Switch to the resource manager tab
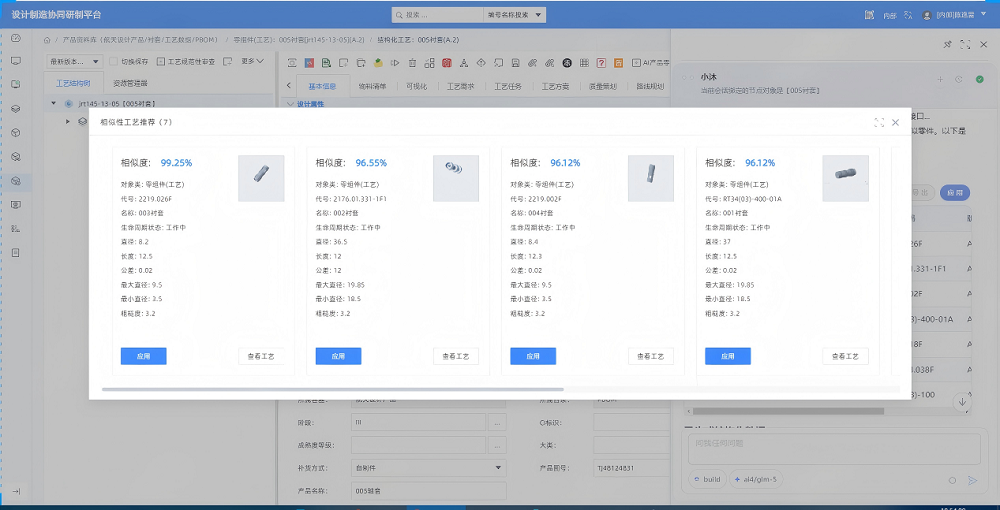 tap(130, 84)
